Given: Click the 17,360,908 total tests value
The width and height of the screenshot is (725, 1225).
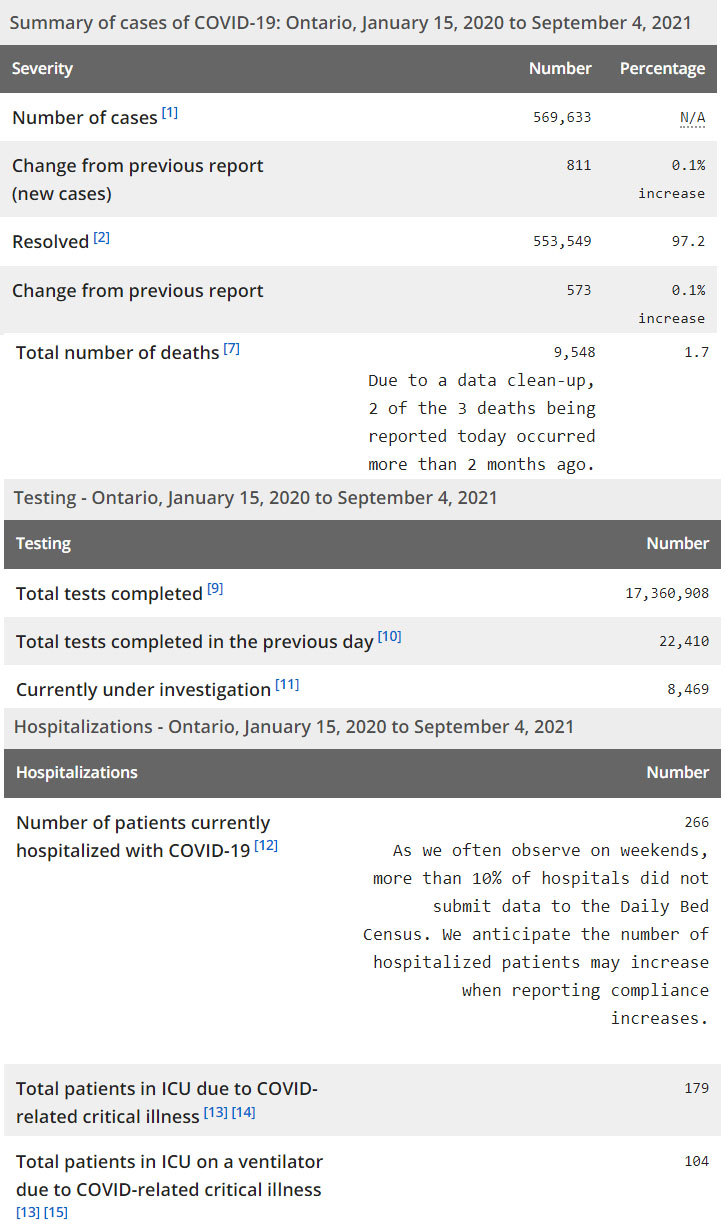Looking at the screenshot, I should click(667, 593).
